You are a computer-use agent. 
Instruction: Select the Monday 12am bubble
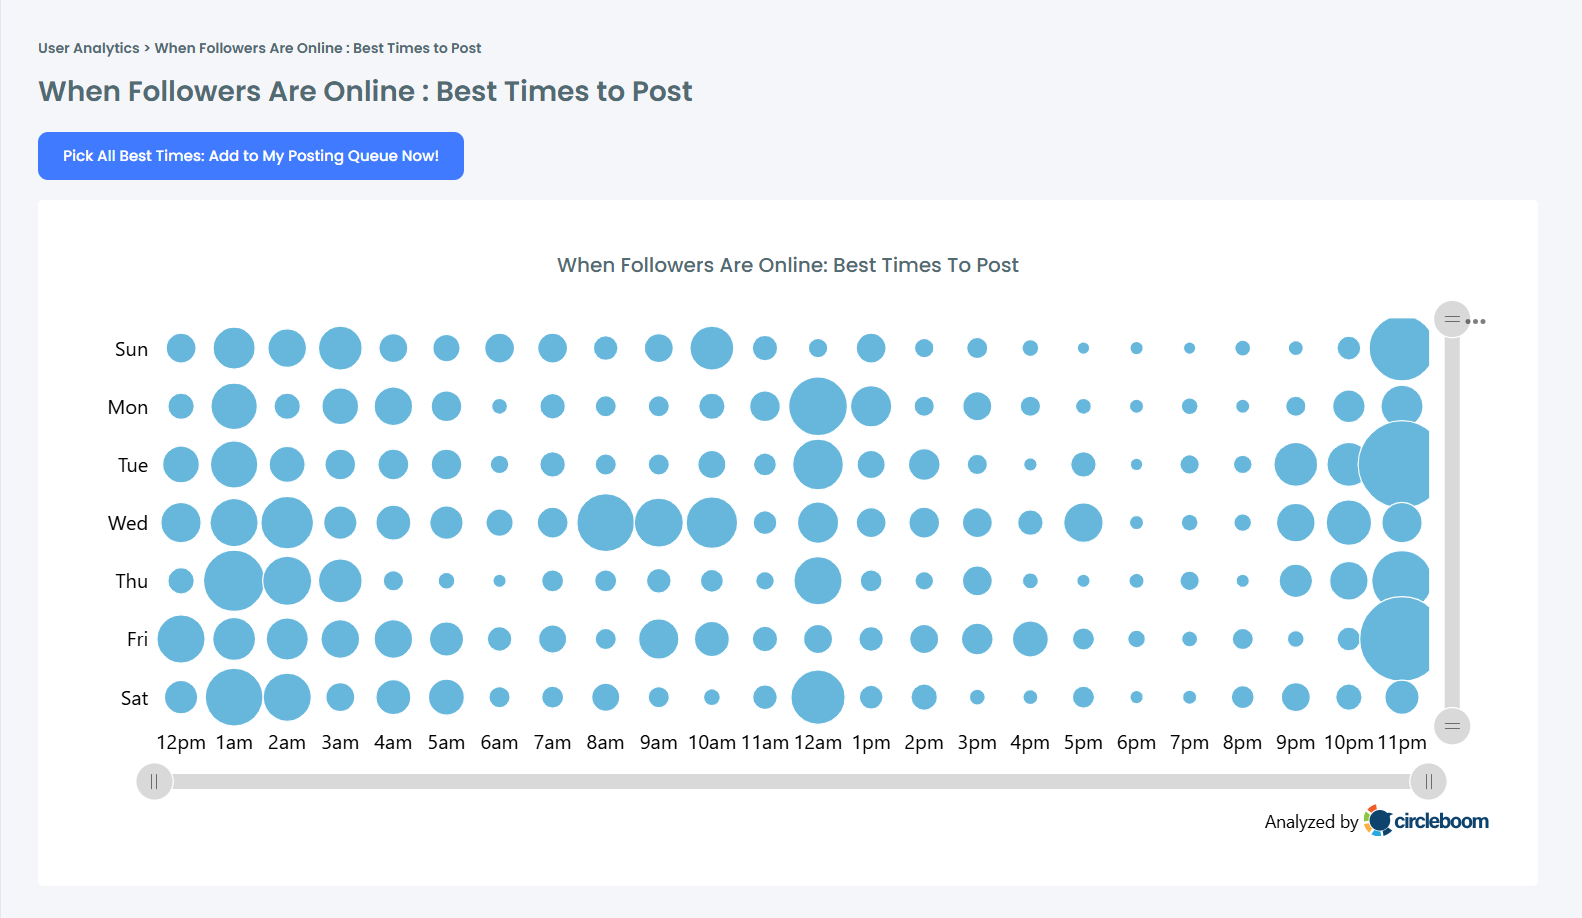pos(818,406)
